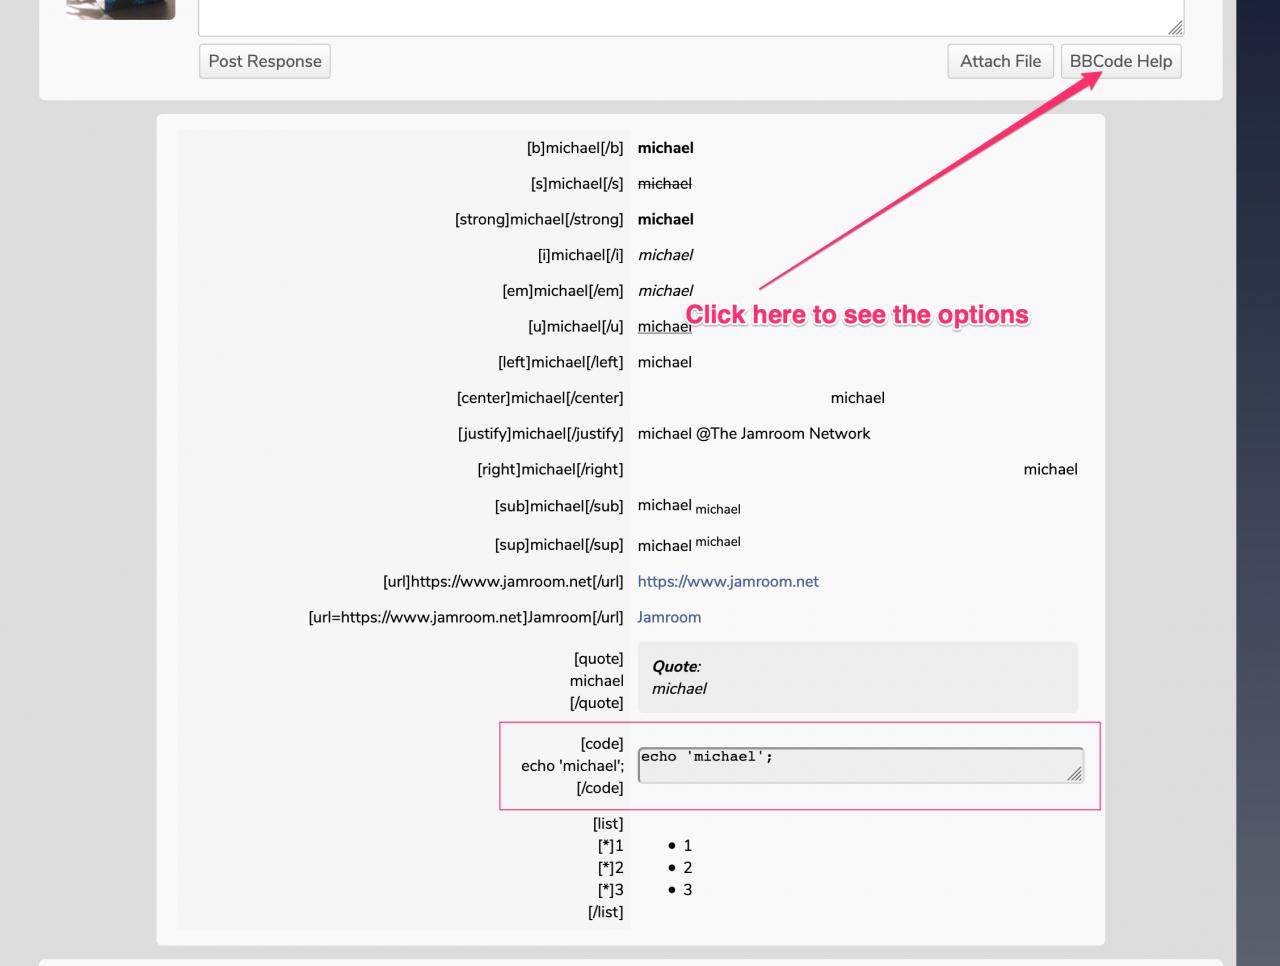Viewport: 1280px width, 966px height.
Task: Click the [left]michael[/left] example text
Action: click(x=561, y=362)
